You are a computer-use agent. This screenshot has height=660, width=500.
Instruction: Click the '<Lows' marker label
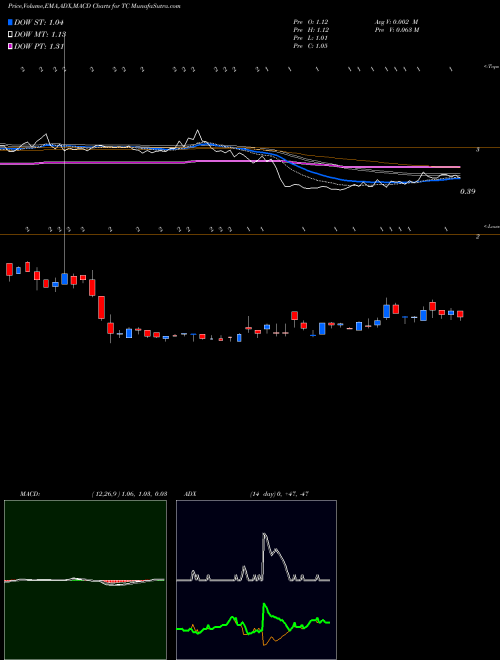click(x=492, y=226)
